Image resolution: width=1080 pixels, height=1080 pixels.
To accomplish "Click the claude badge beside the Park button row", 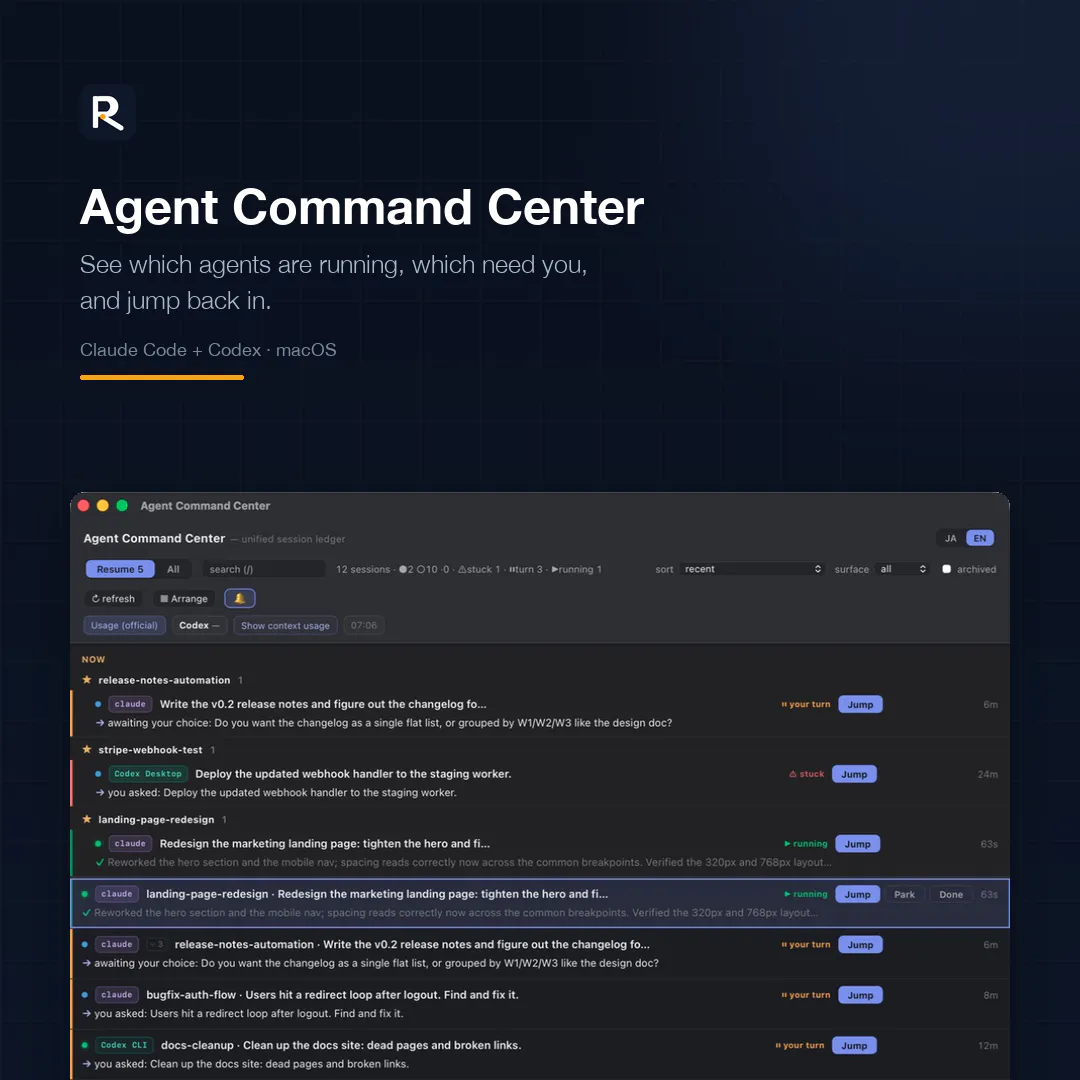I will point(116,894).
